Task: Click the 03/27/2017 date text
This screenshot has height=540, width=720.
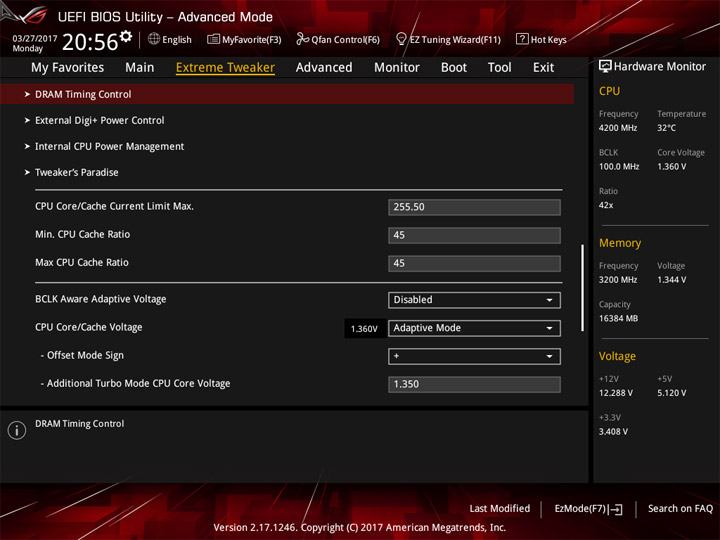Action: (34, 39)
